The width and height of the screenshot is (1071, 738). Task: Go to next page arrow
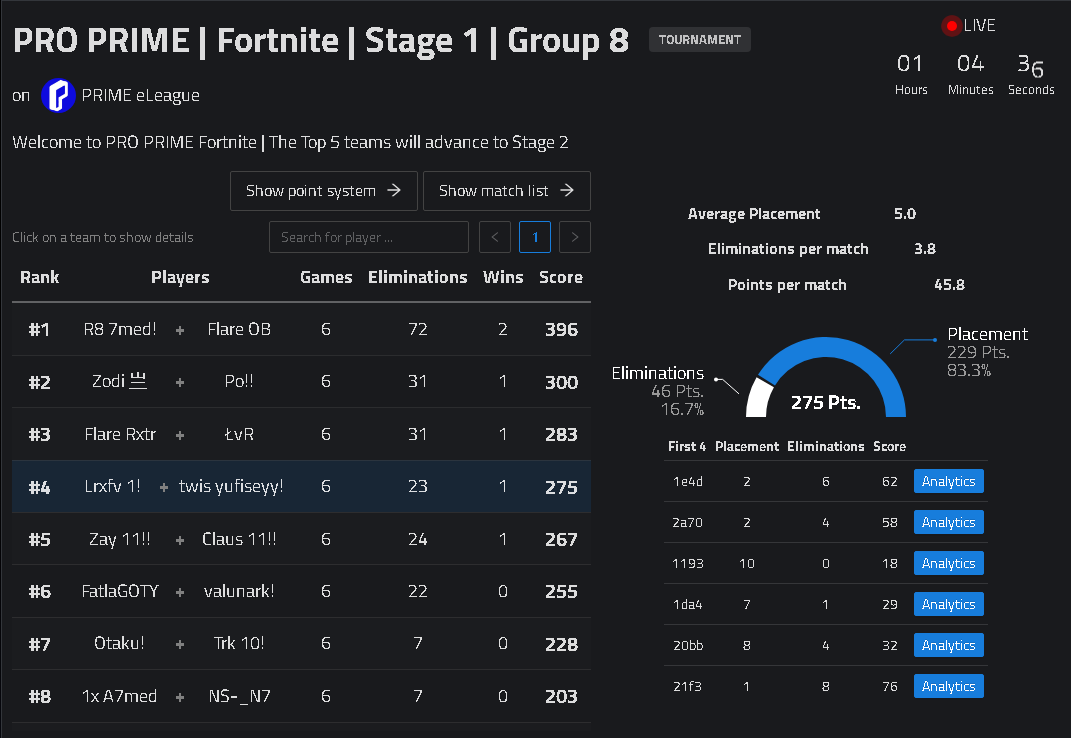click(x=574, y=237)
